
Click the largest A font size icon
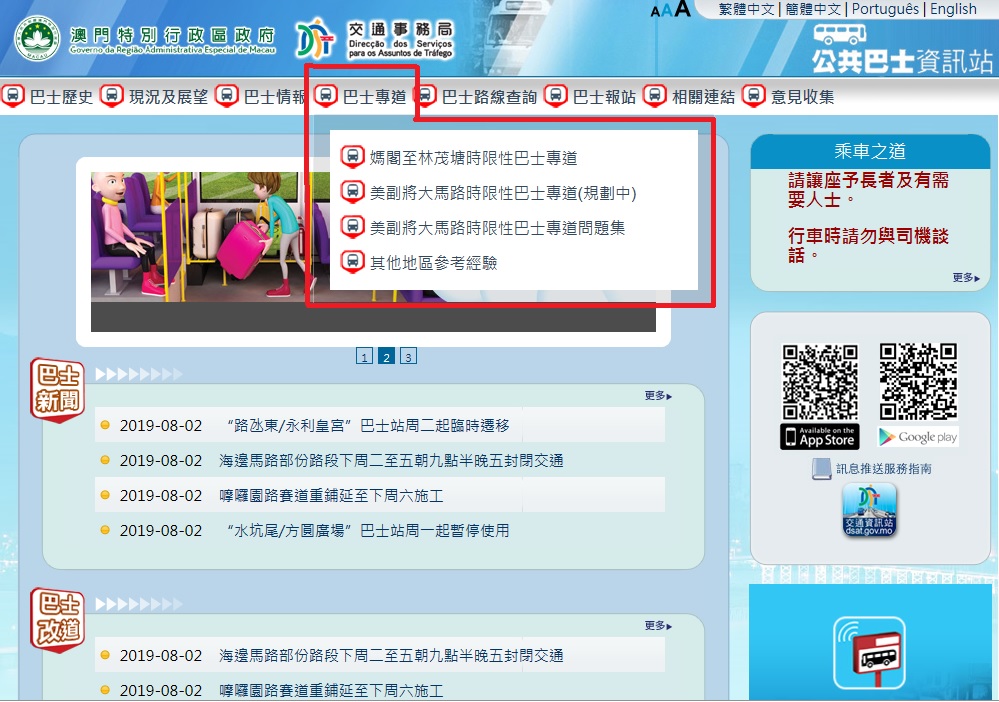coord(683,9)
